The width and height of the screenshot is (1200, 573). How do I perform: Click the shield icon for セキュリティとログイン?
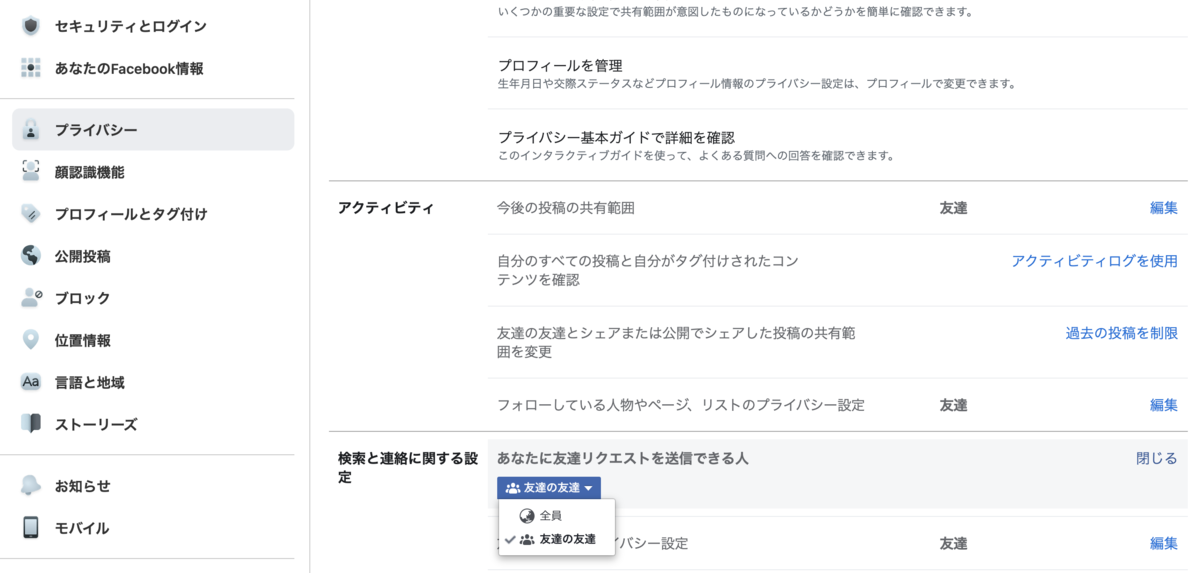click(x=31, y=26)
